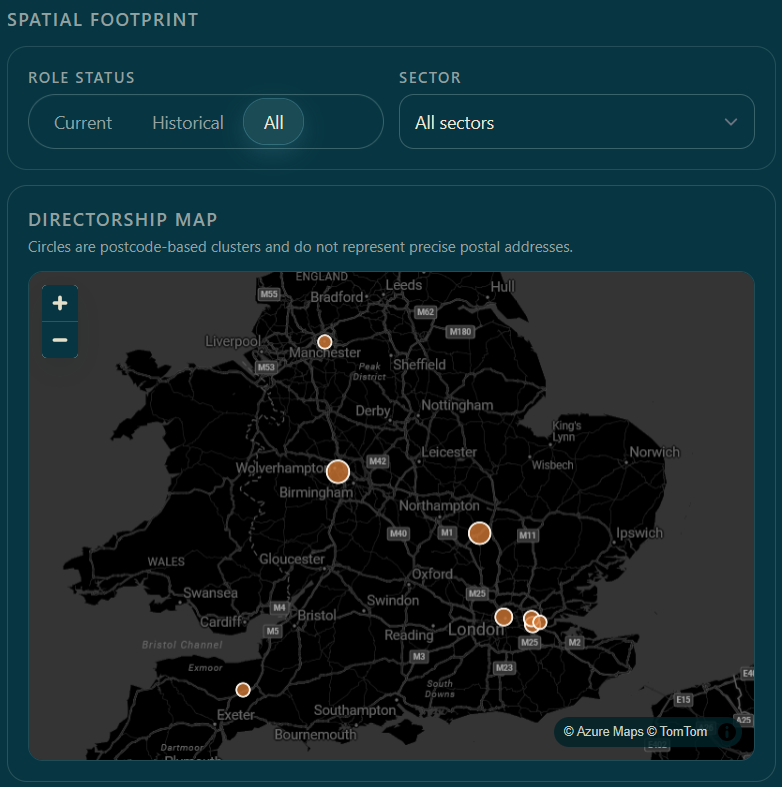
Task: Click the Leeds map label
Action: [404, 285]
